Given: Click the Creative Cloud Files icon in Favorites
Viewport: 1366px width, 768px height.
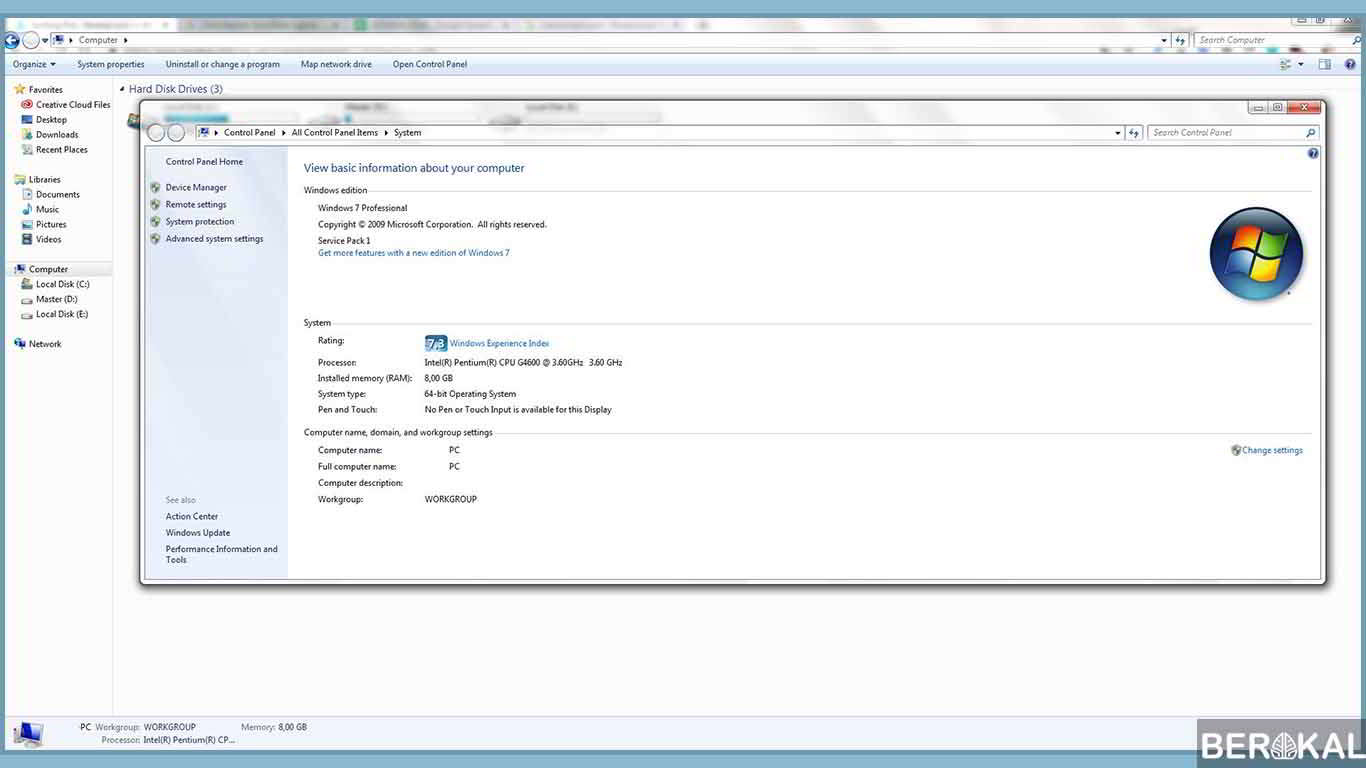Looking at the screenshot, I should [28, 104].
